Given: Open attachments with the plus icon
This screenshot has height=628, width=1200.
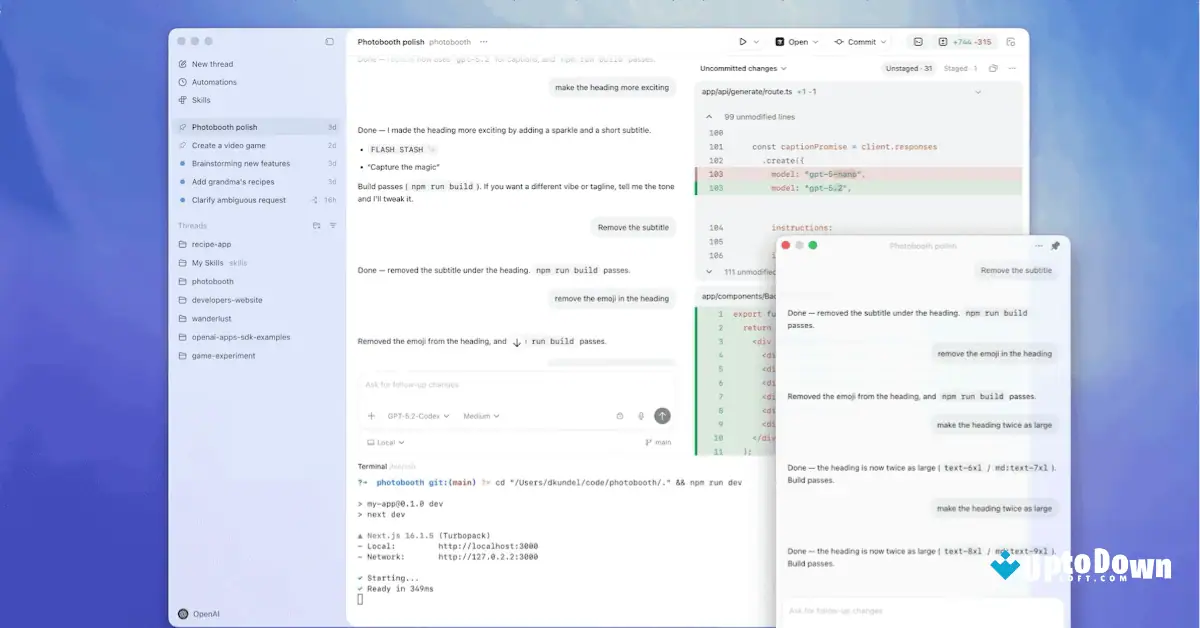Looking at the screenshot, I should [370, 415].
